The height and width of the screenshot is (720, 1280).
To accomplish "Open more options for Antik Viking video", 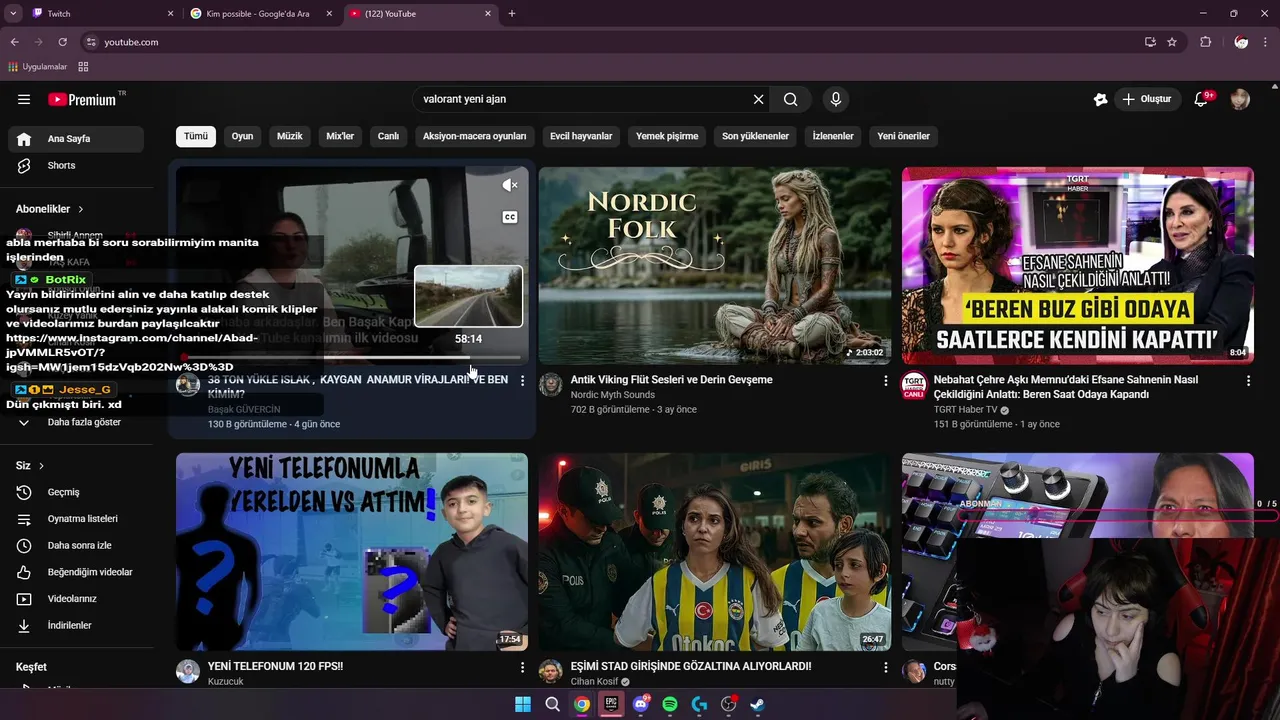I will pyautogui.click(x=885, y=381).
